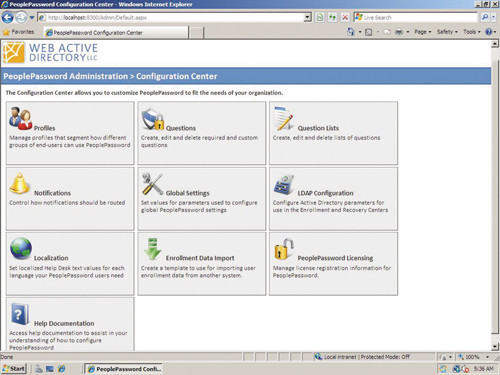The width and height of the screenshot is (500, 375).
Task: Click the Notifications golden bell icon
Action: (19, 183)
